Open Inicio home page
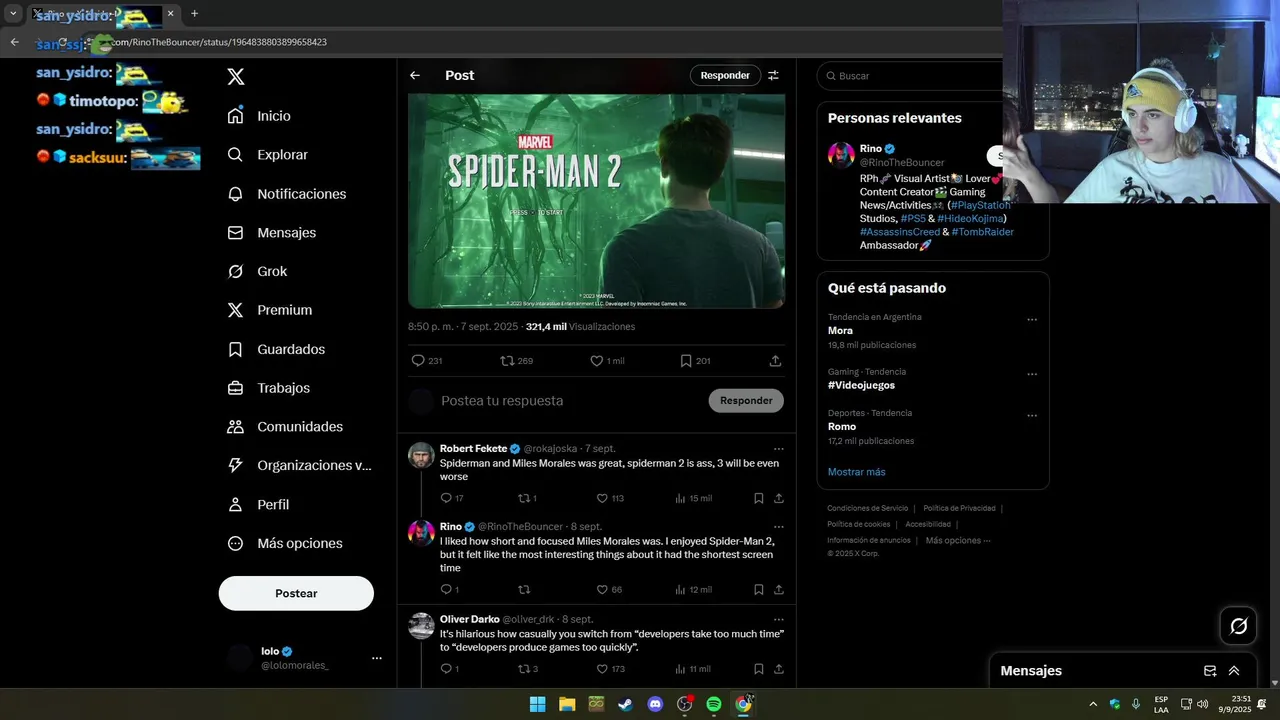The height and width of the screenshot is (720, 1280). [259, 116]
